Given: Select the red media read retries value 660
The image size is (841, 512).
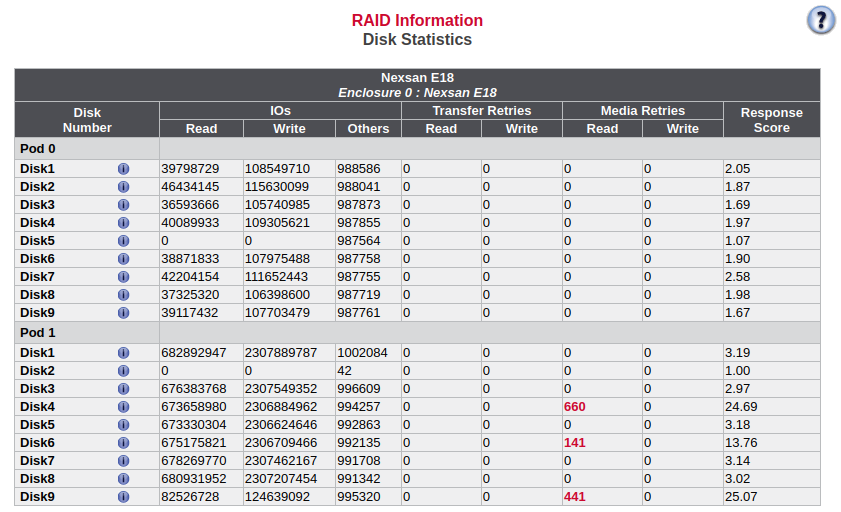Looking at the screenshot, I should pos(574,407).
